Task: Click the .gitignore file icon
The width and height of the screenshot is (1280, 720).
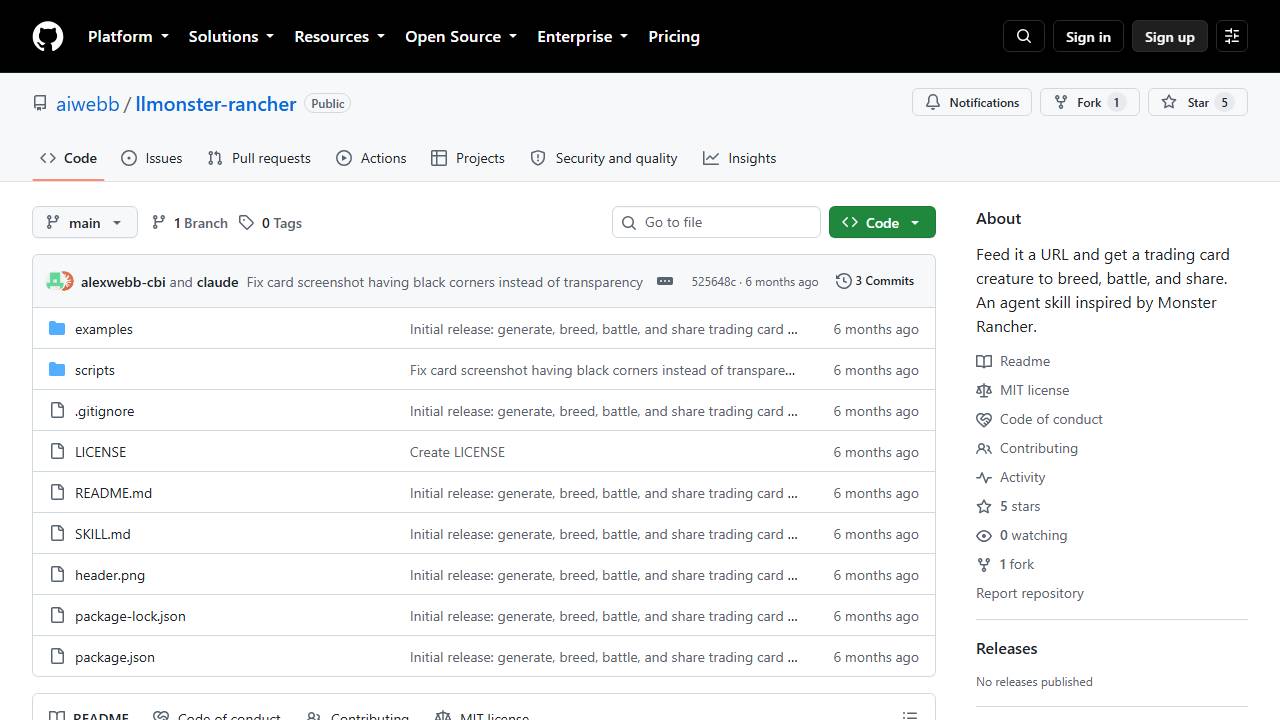Action: 57,411
